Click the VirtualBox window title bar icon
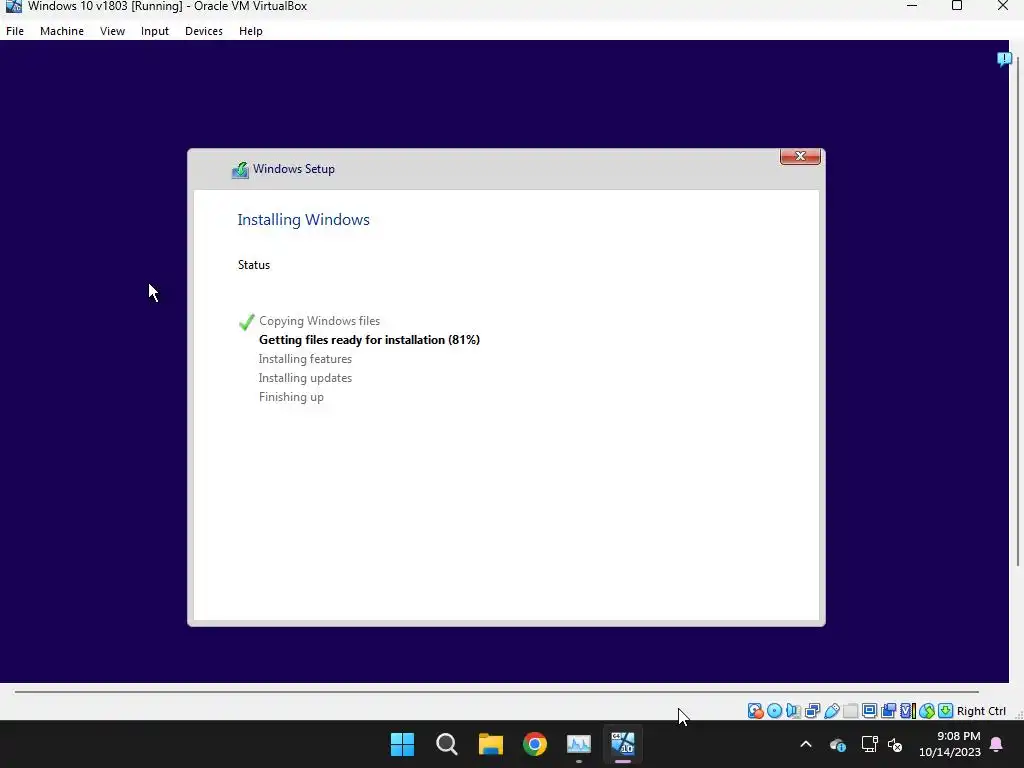Screen dimensions: 1024x768 click(14, 6)
